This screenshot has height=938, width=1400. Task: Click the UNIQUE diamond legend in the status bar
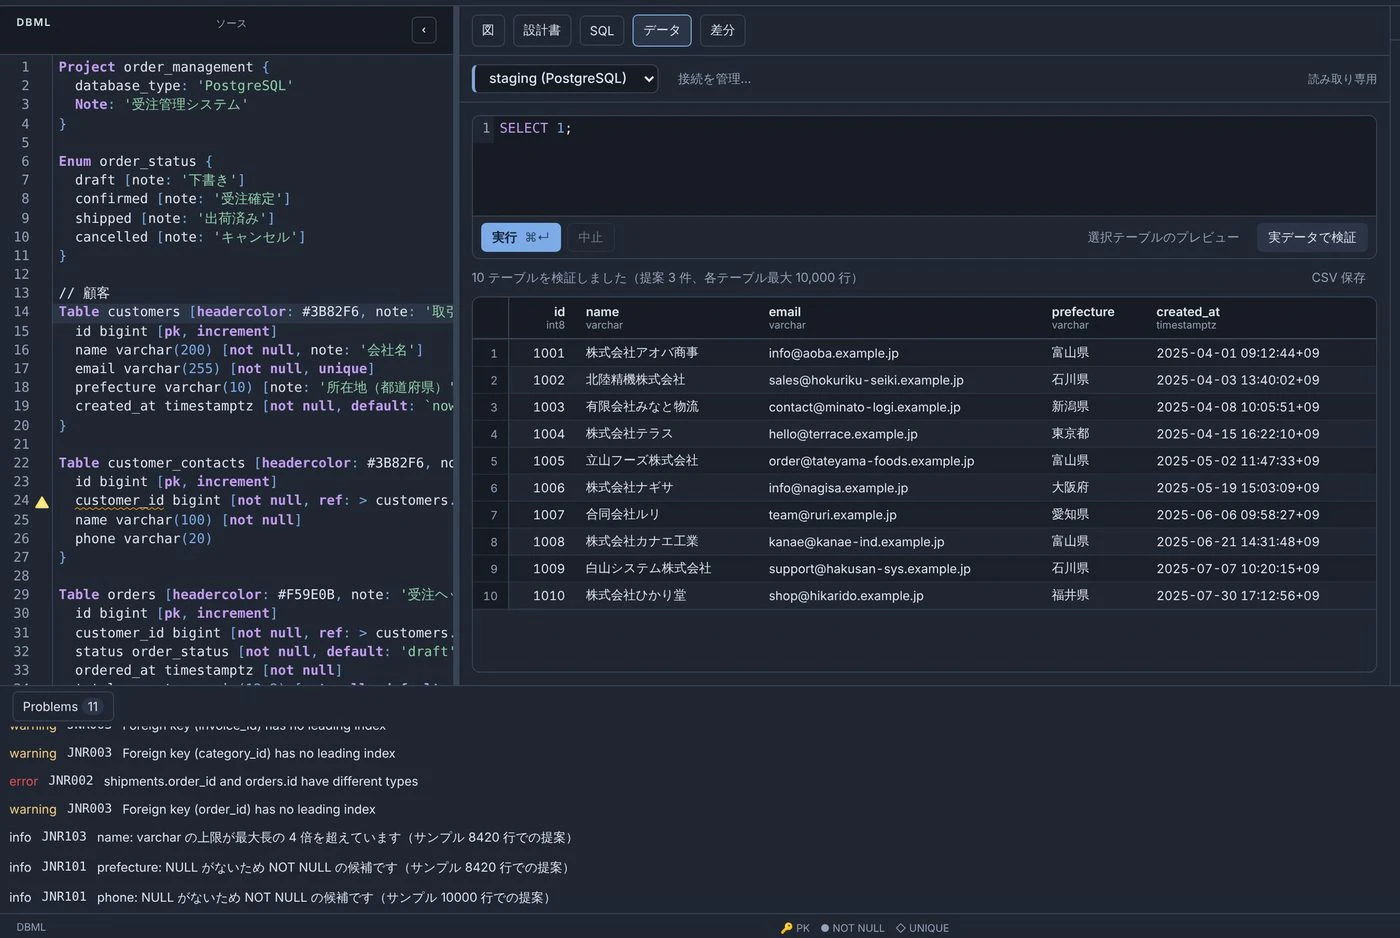[922, 928]
